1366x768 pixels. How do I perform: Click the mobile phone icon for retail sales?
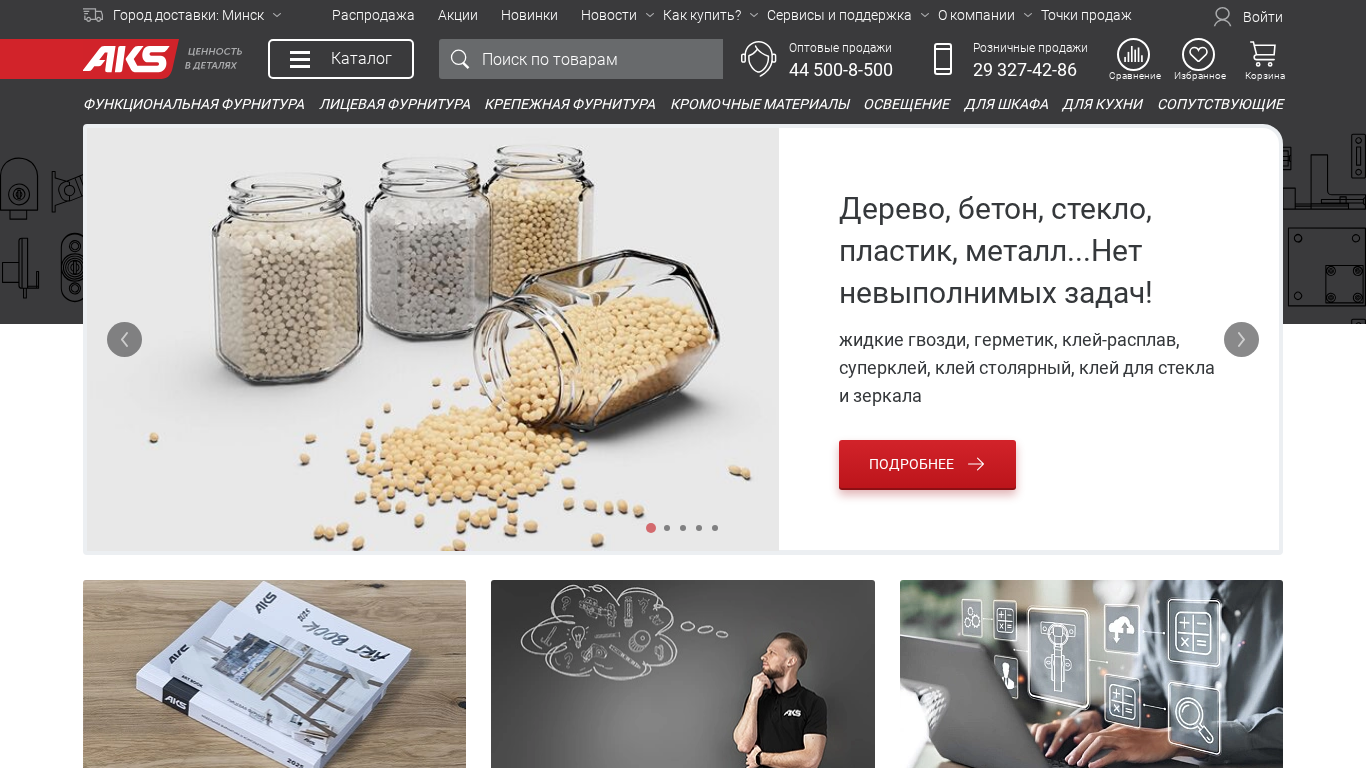click(943, 59)
